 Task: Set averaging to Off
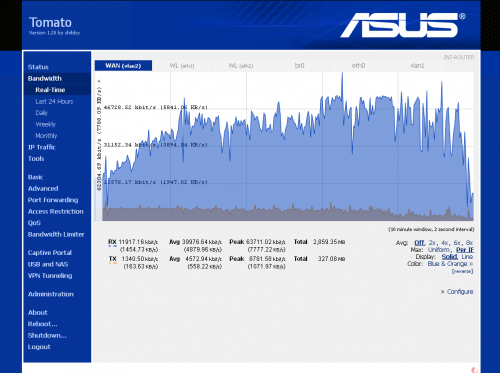(419, 243)
